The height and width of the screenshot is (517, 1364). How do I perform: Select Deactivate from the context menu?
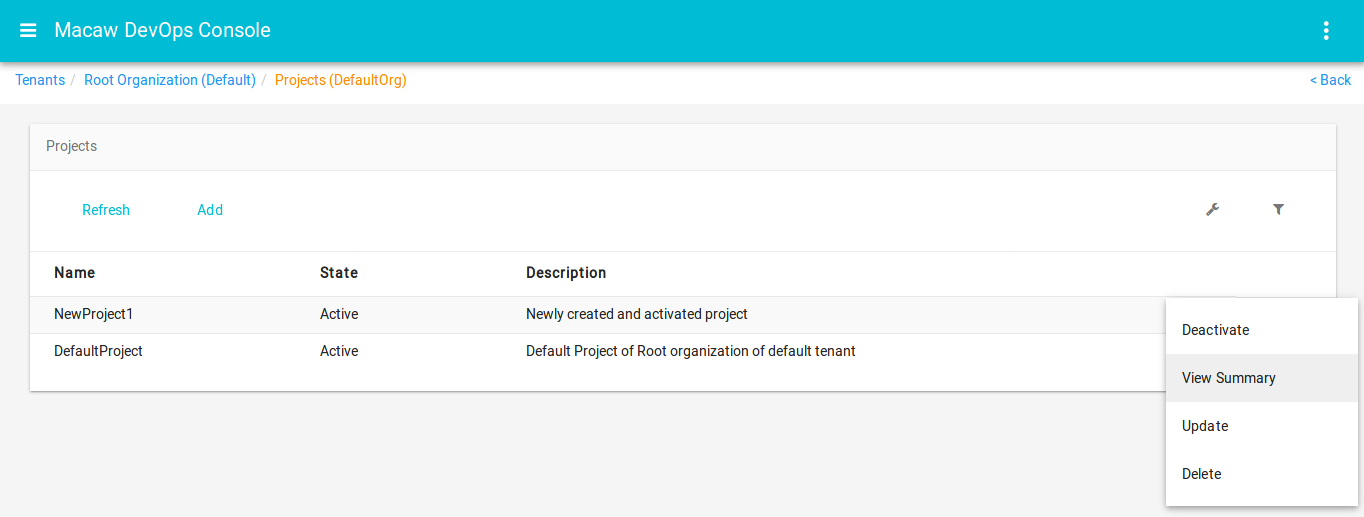1215,330
